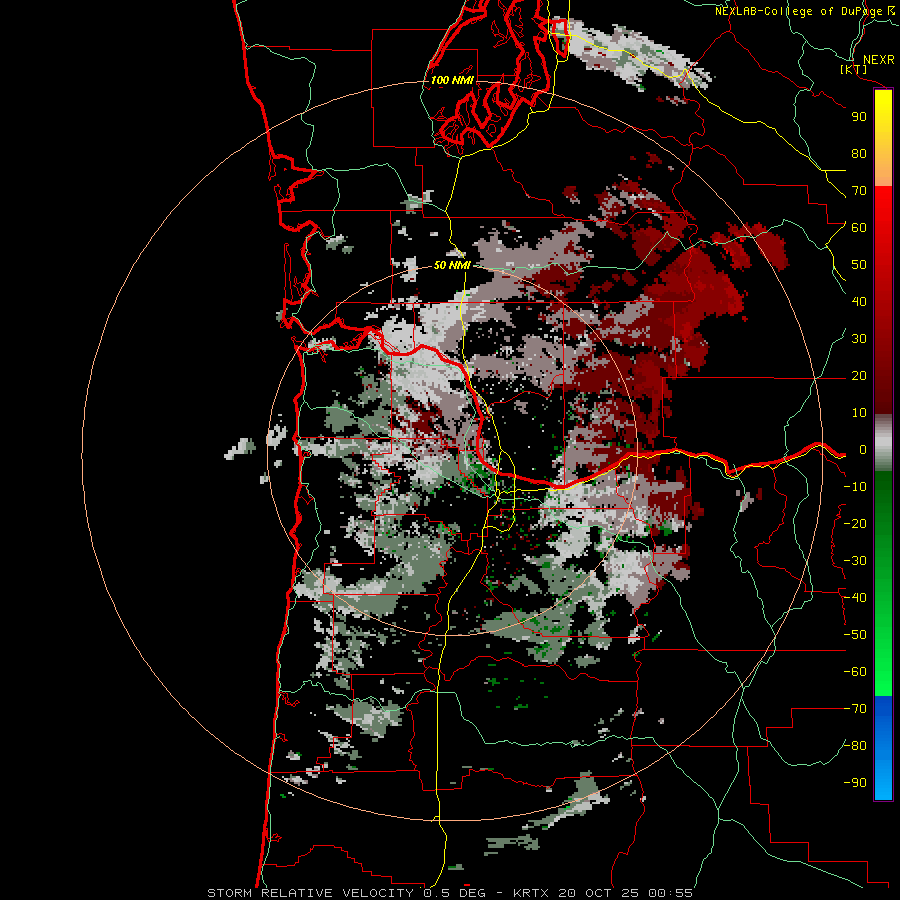Click the -70 knot label on color scale
Image resolution: width=900 pixels, height=900 pixels.
[x=855, y=709]
